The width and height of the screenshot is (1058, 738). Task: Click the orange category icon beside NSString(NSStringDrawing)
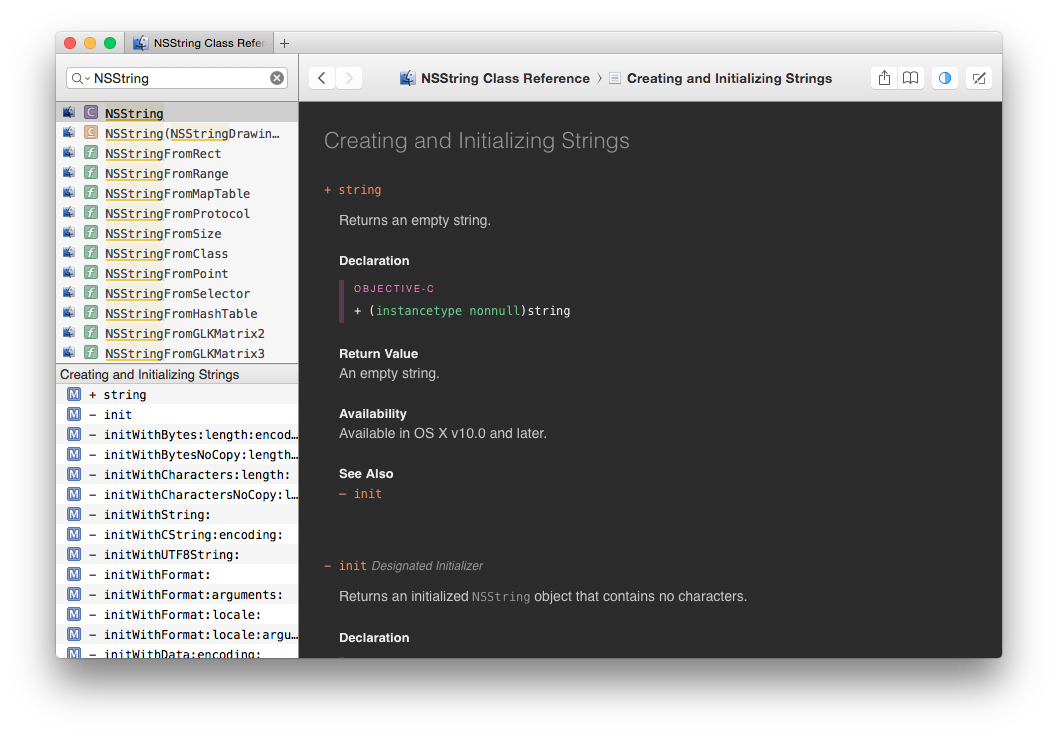91,132
